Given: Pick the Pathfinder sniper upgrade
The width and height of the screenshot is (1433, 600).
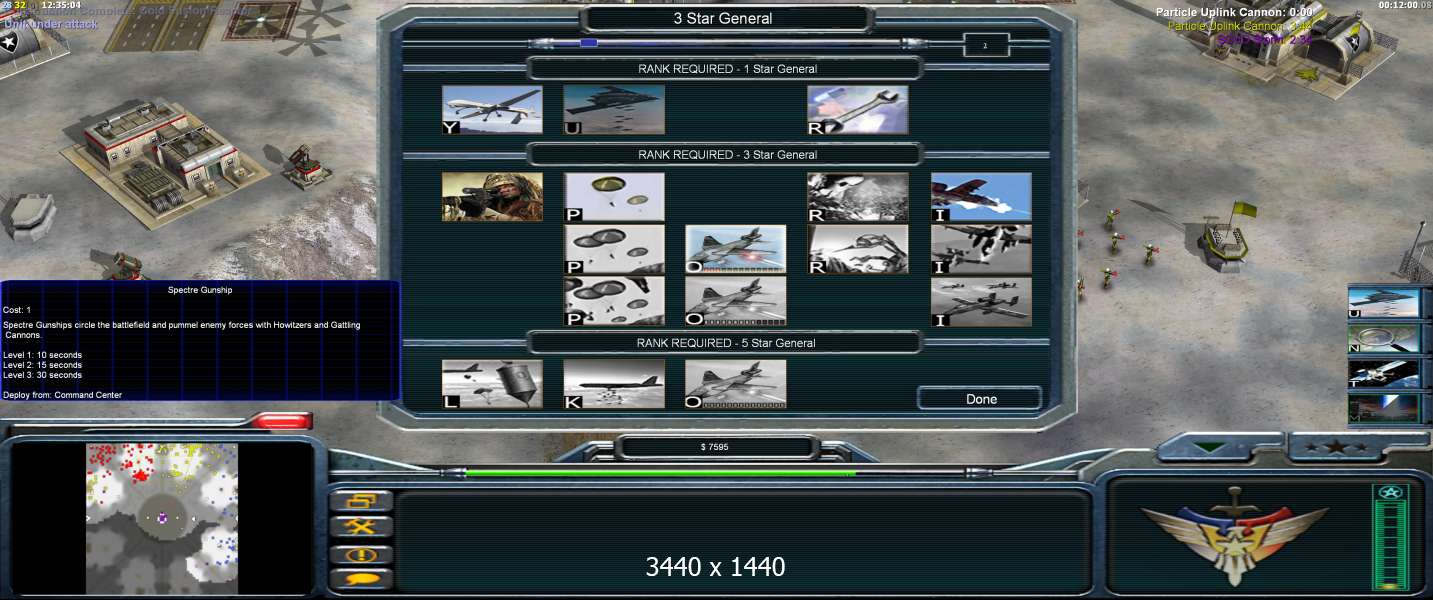Looking at the screenshot, I should click(x=492, y=197).
